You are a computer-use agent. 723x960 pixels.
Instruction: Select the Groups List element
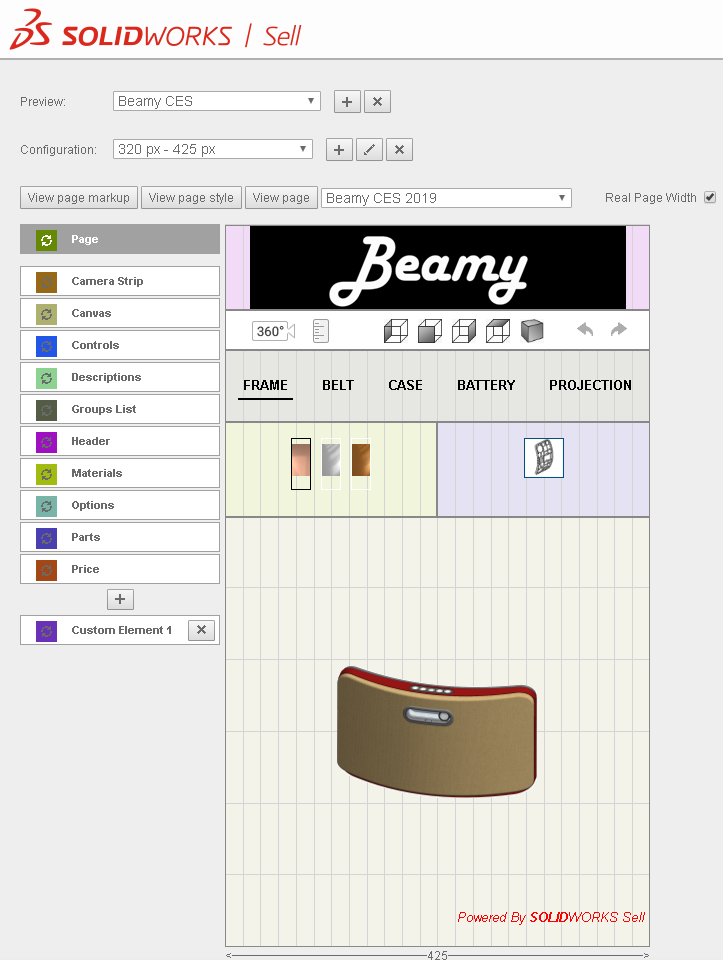click(x=120, y=409)
